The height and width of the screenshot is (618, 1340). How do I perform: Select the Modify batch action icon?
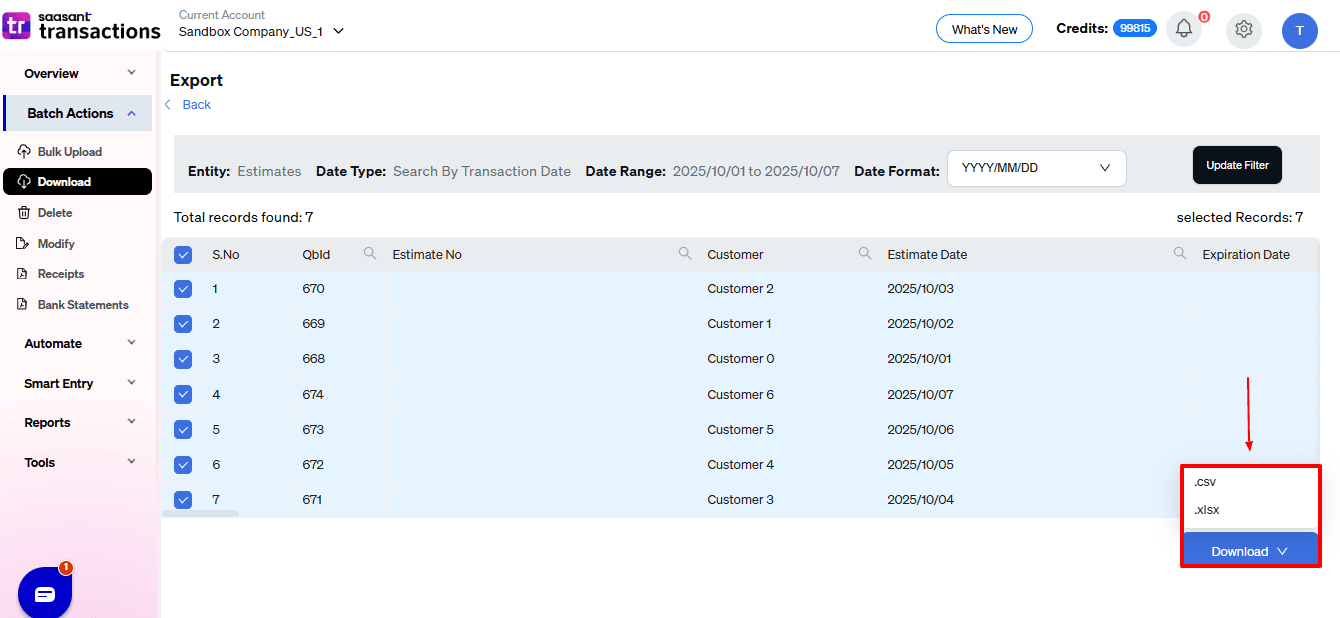pos(25,243)
